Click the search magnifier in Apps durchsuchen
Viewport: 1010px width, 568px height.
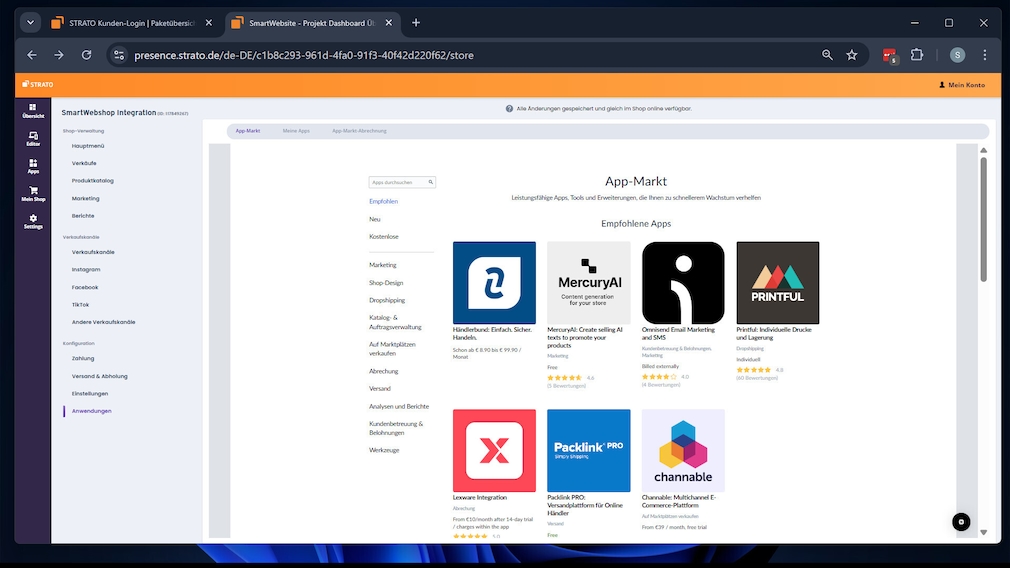pyautogui.click(x=431, y=182)
